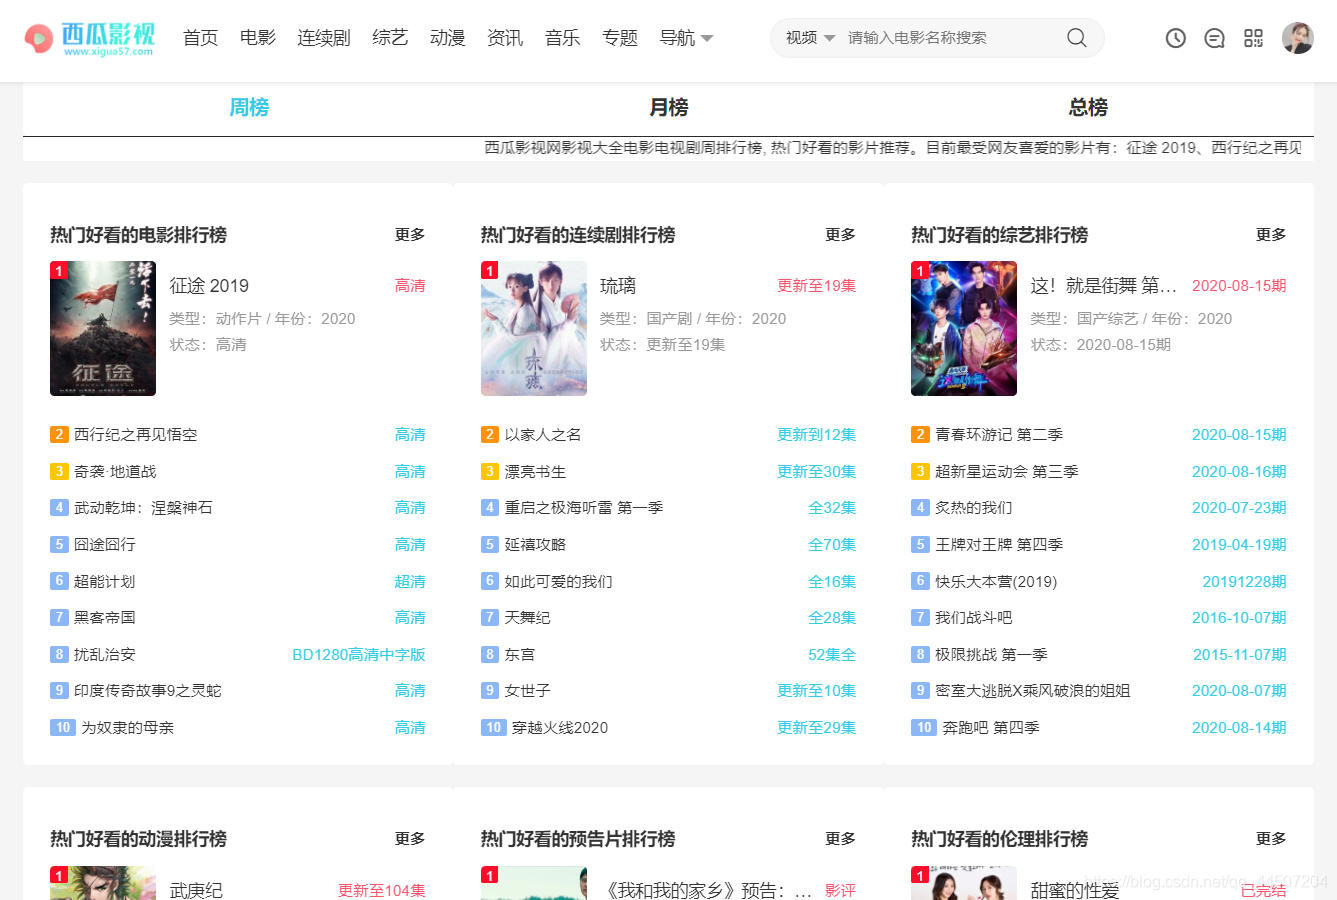The image size is (1337, 900).
Task: Open watch history clock icon
Action: pyautogui.click(x=1176, y=38)
